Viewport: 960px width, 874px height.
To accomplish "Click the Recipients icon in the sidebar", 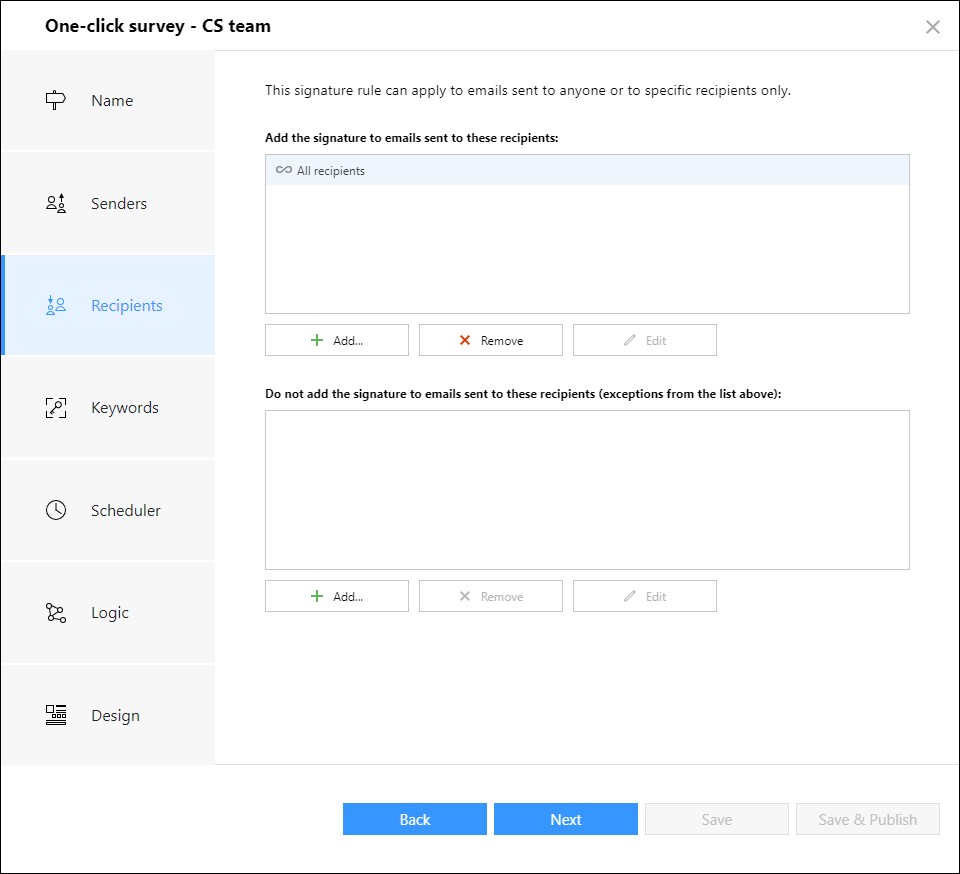I will point(56,305).
